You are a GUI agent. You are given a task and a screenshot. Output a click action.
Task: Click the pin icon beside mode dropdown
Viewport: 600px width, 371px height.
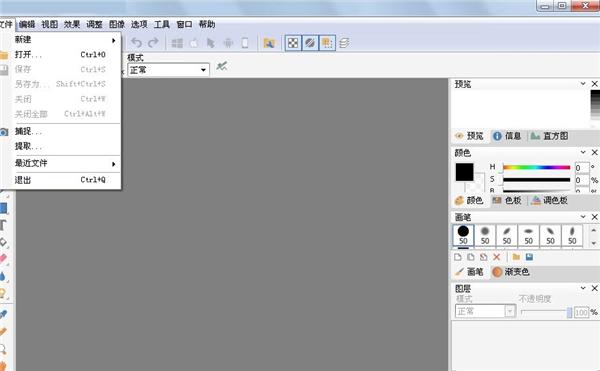click(x=221, y=67)
